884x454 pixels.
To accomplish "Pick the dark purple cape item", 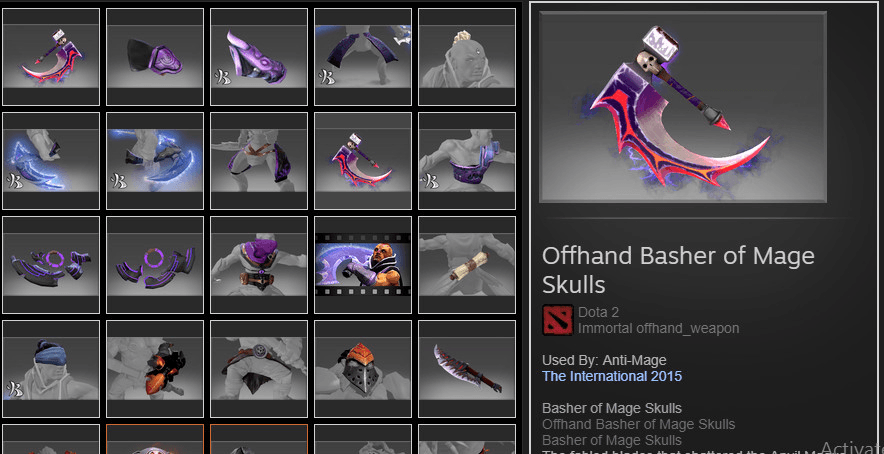I will click(x=363, y=56).
